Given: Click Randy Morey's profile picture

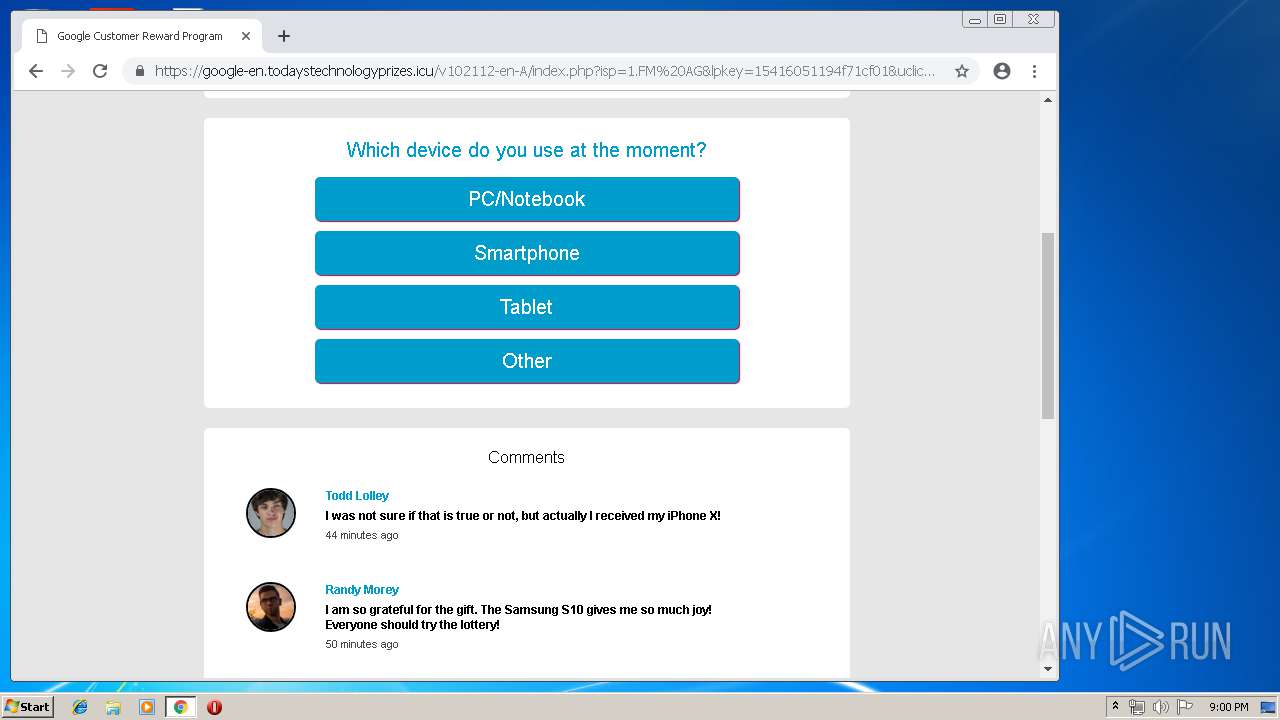Looking at the screenshot, I should coord(271,607).
